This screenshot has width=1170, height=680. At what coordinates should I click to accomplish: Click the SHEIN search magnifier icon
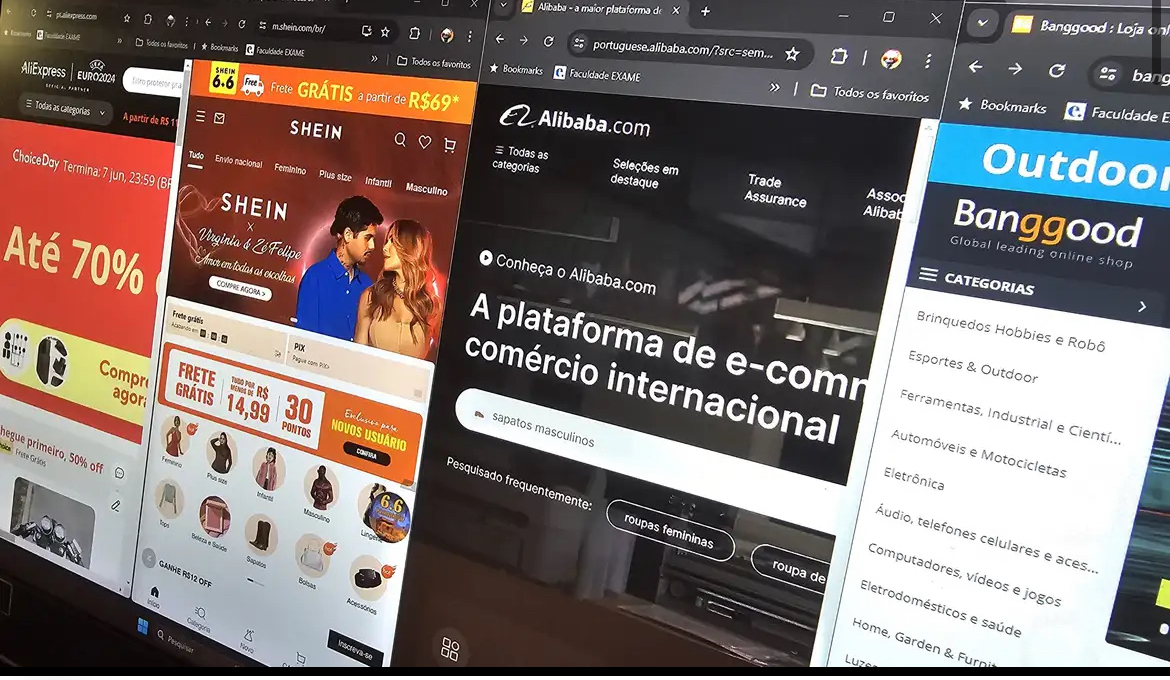pyautogui.click(x=401, y=140)
